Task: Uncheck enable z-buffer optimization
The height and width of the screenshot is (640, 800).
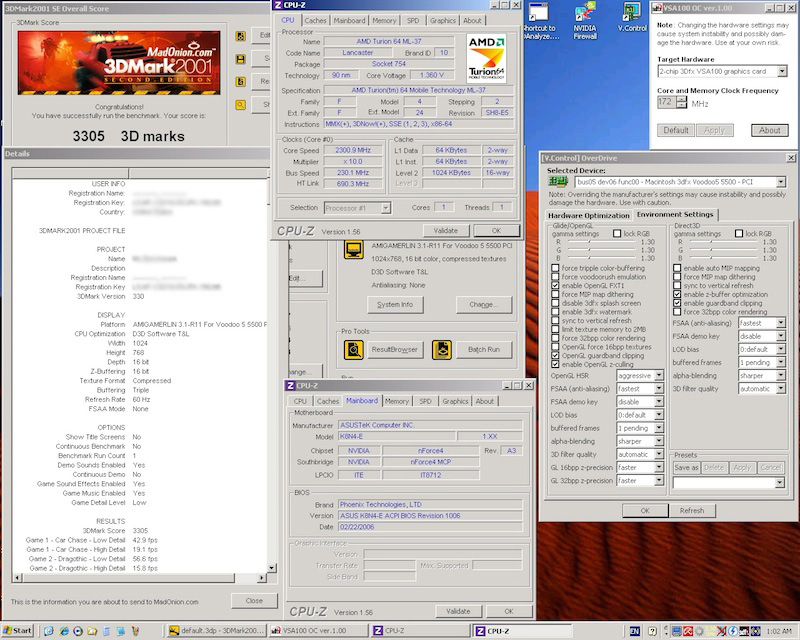Action: click(x=677, y=294)
